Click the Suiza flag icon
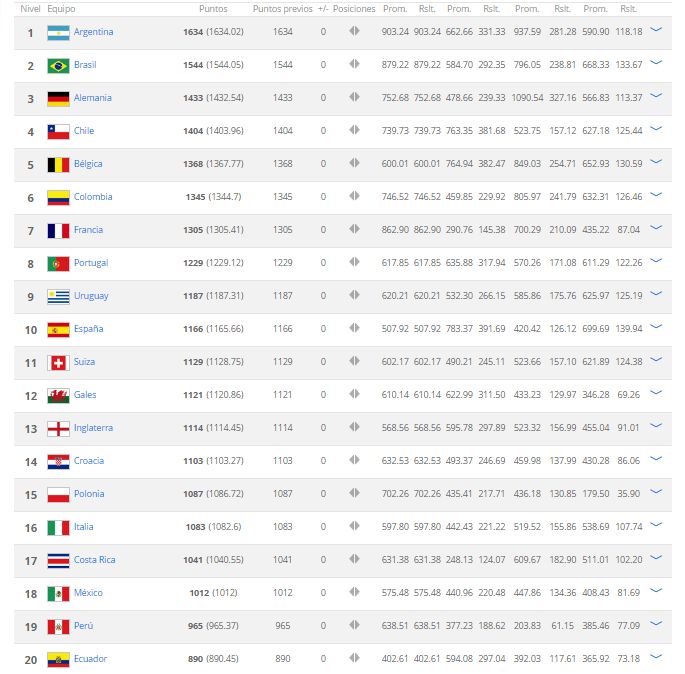Viewport: 685px width, 674px height. pos(58,363)
